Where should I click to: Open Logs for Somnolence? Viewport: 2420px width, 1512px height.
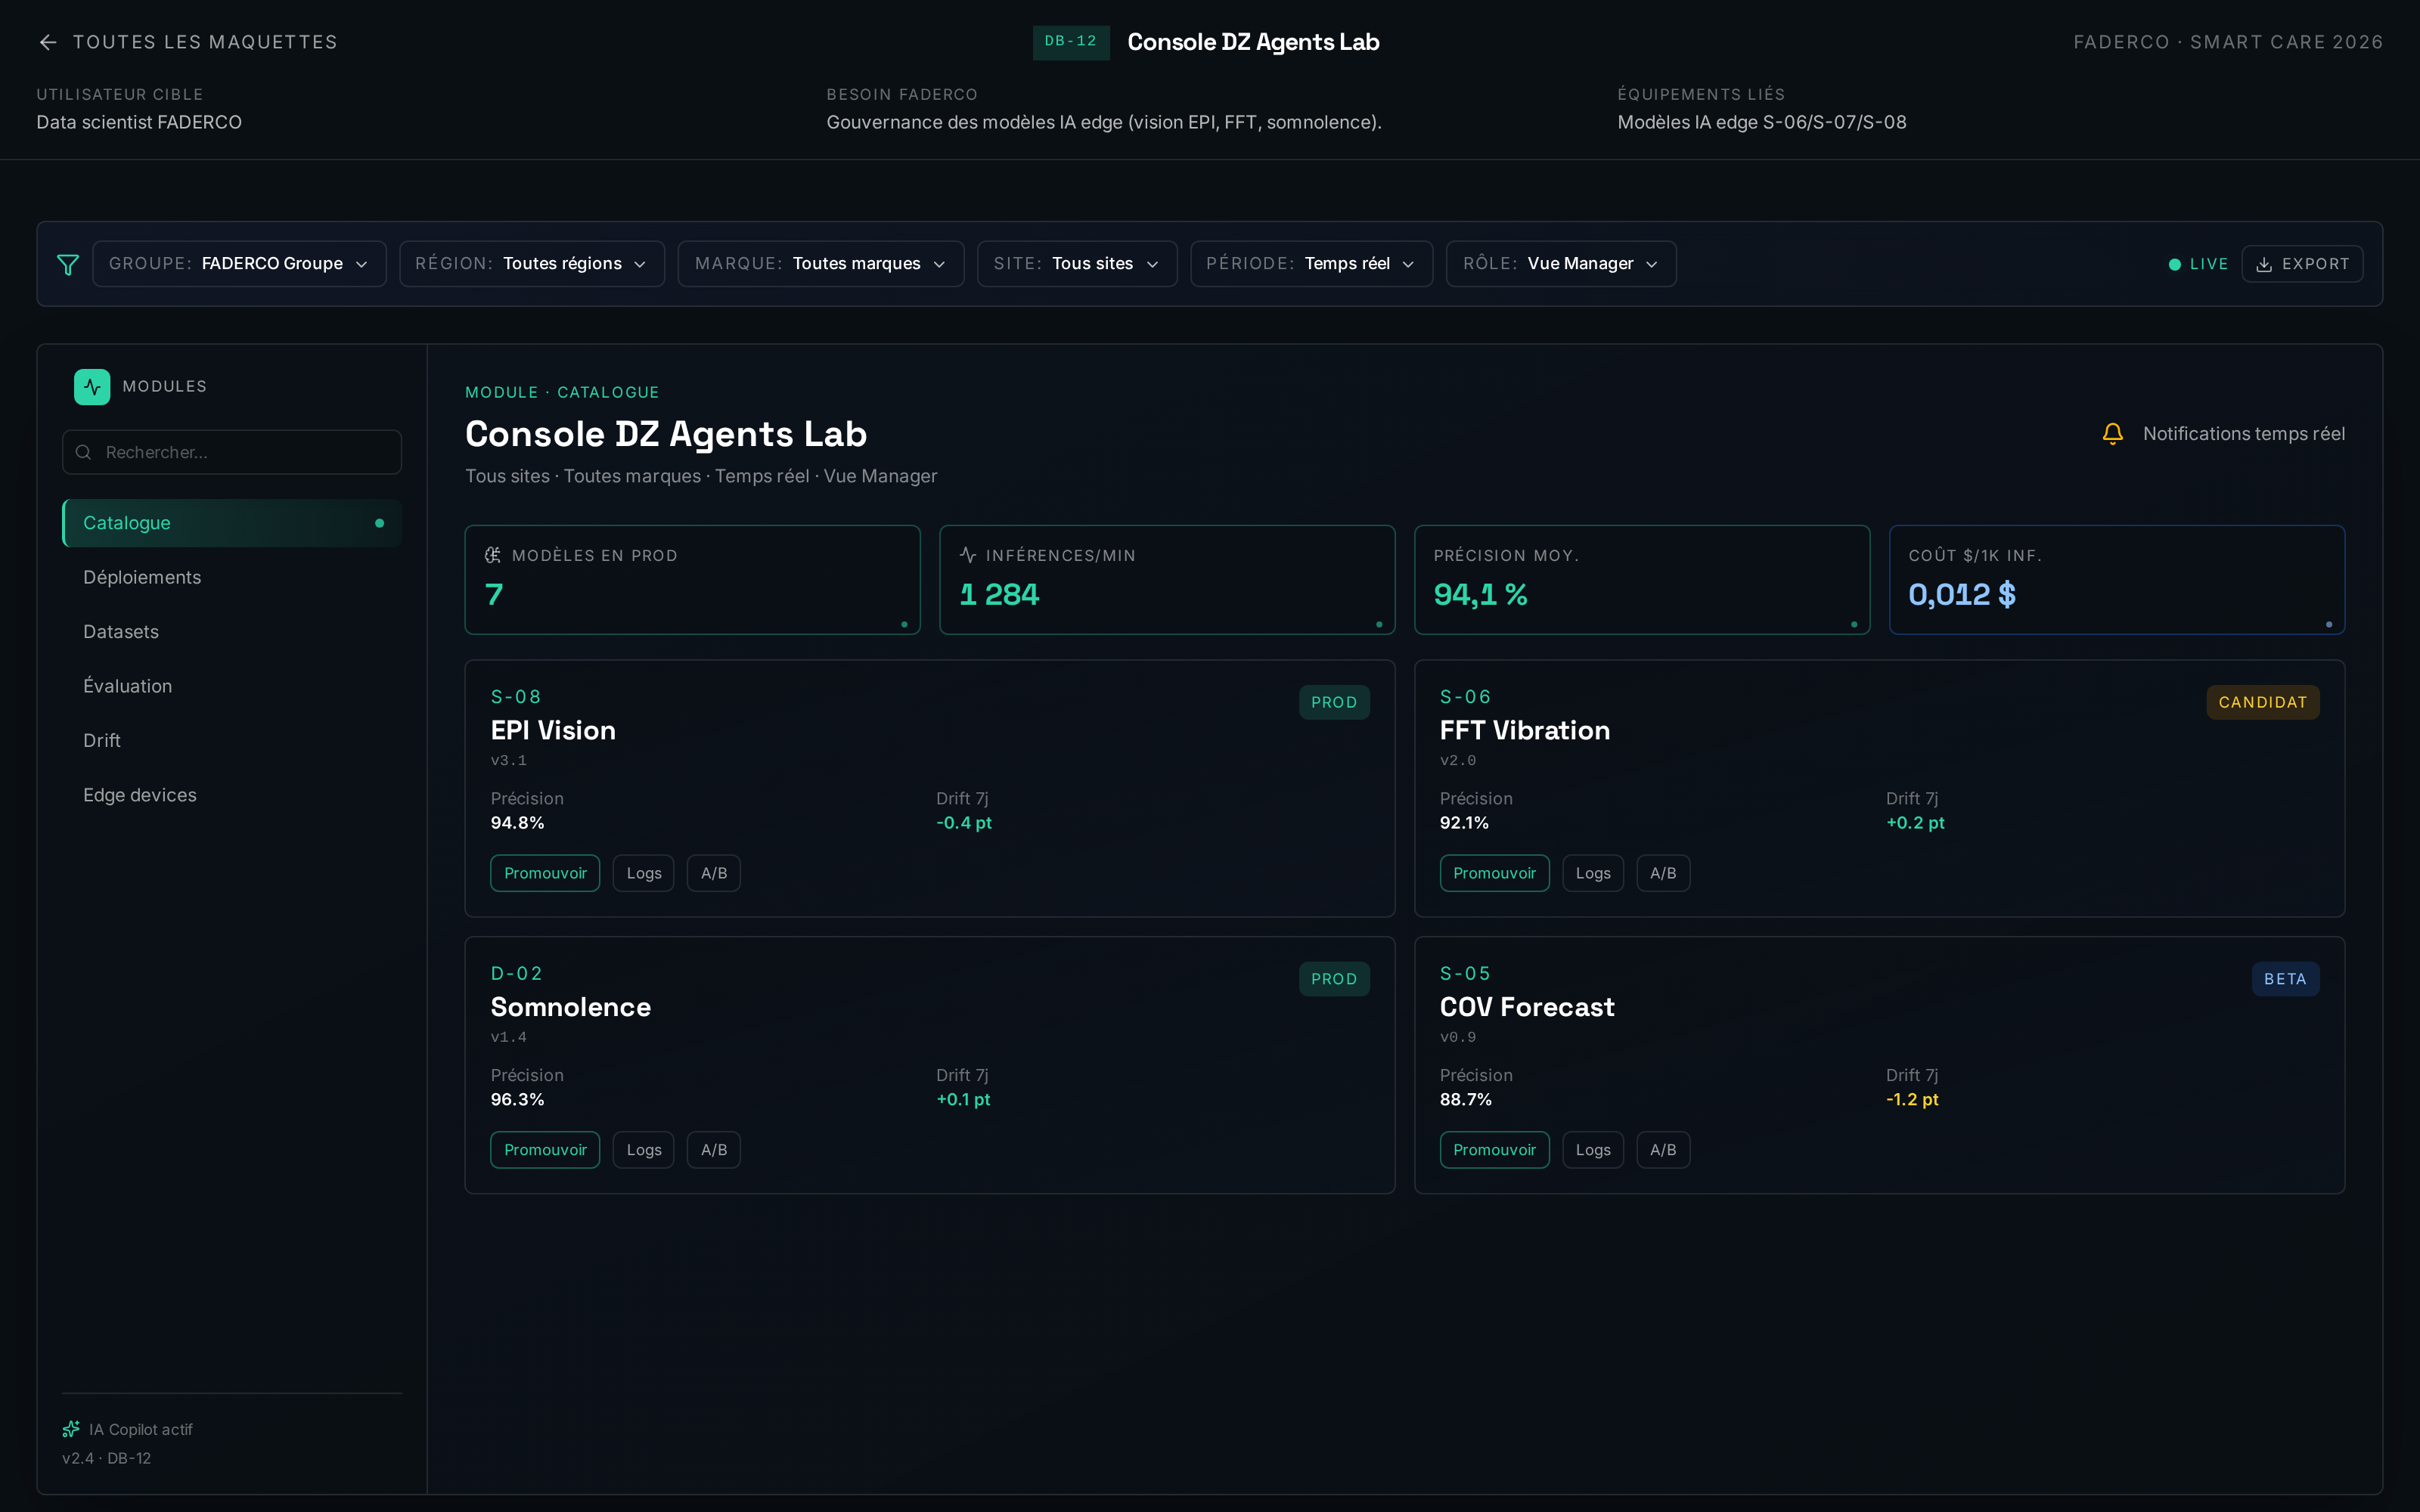point(644,1150)
